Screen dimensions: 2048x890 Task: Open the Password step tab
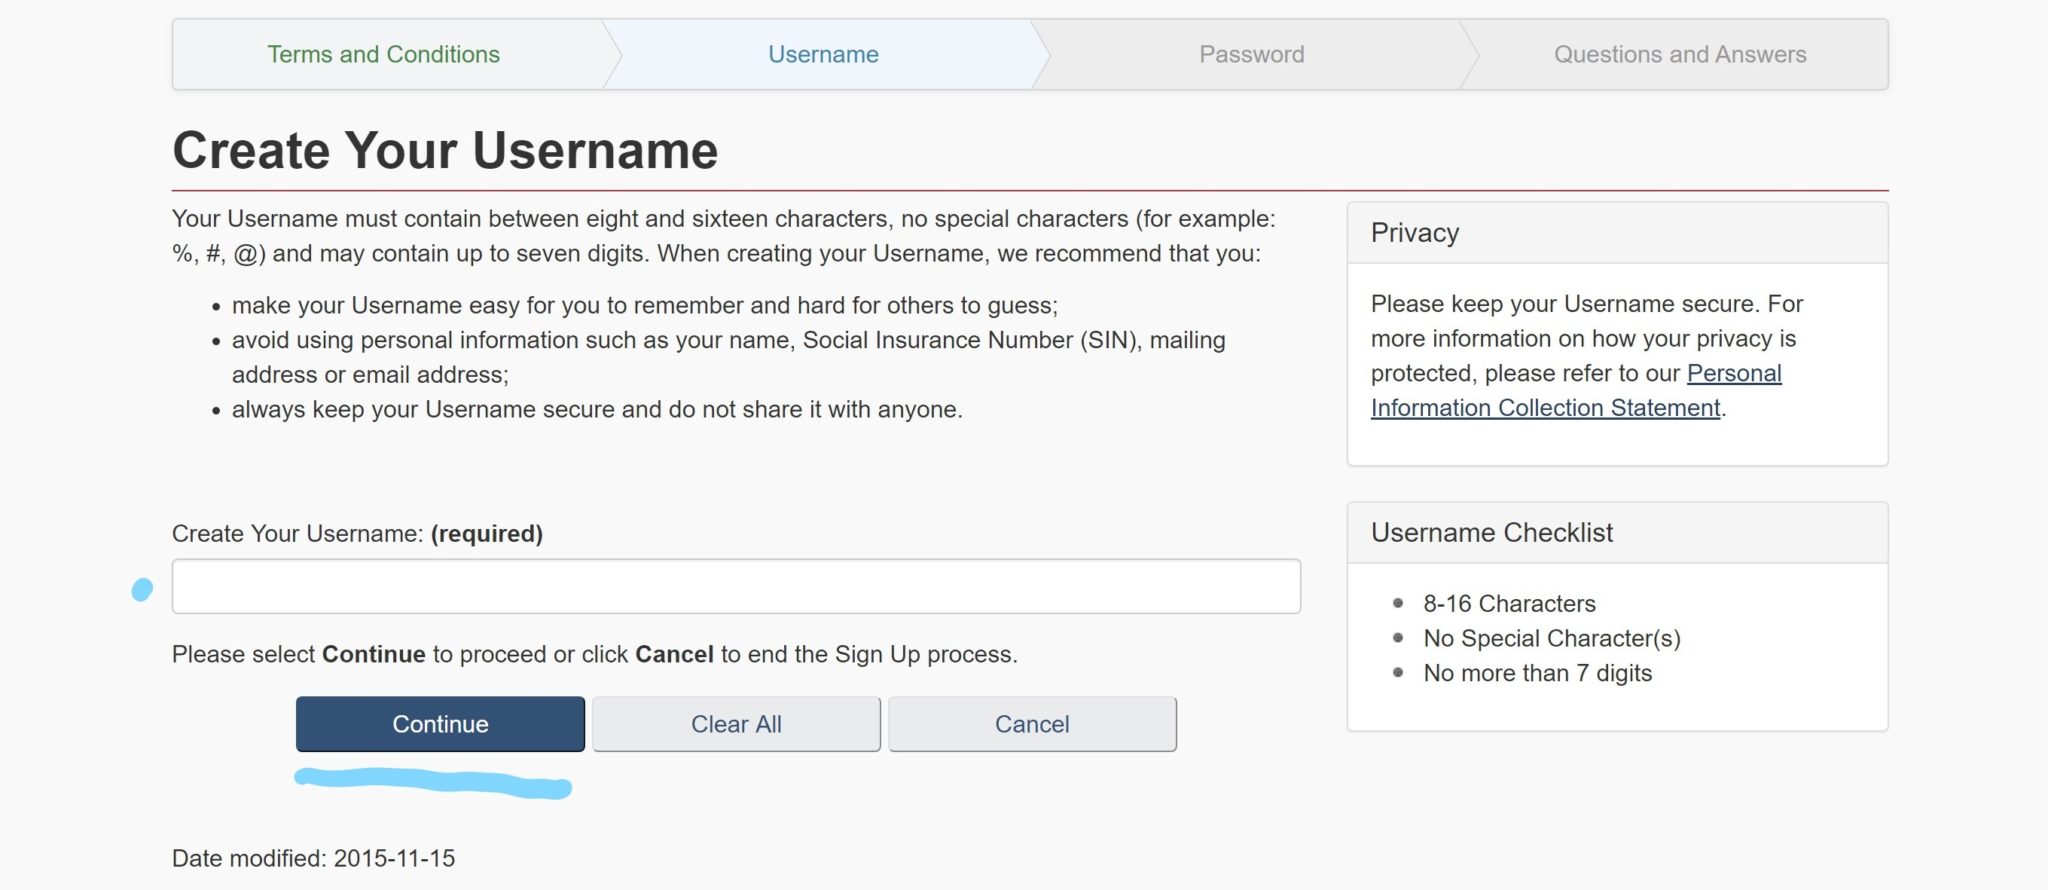(x=1251, y=54)
